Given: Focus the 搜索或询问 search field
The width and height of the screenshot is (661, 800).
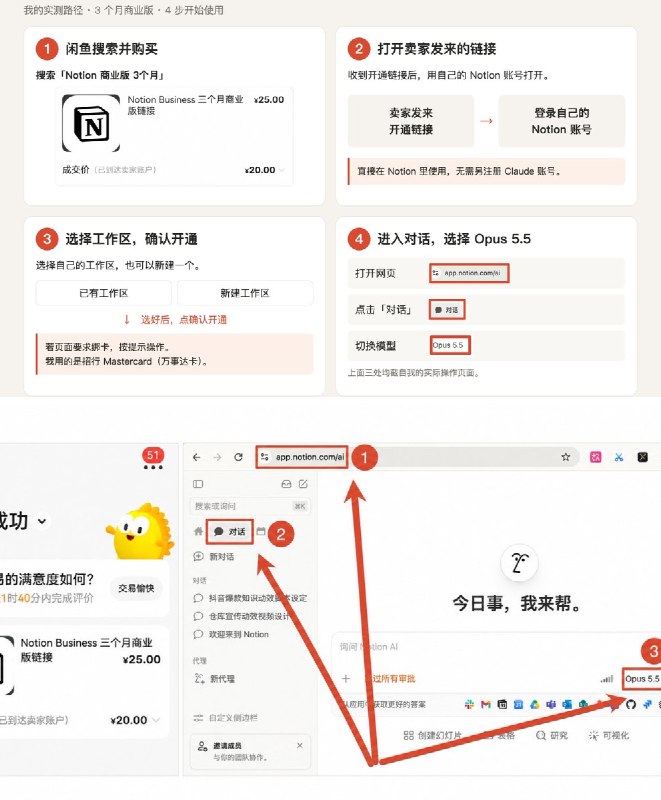Looking at the screenshot, I should [x=250, y=506].
